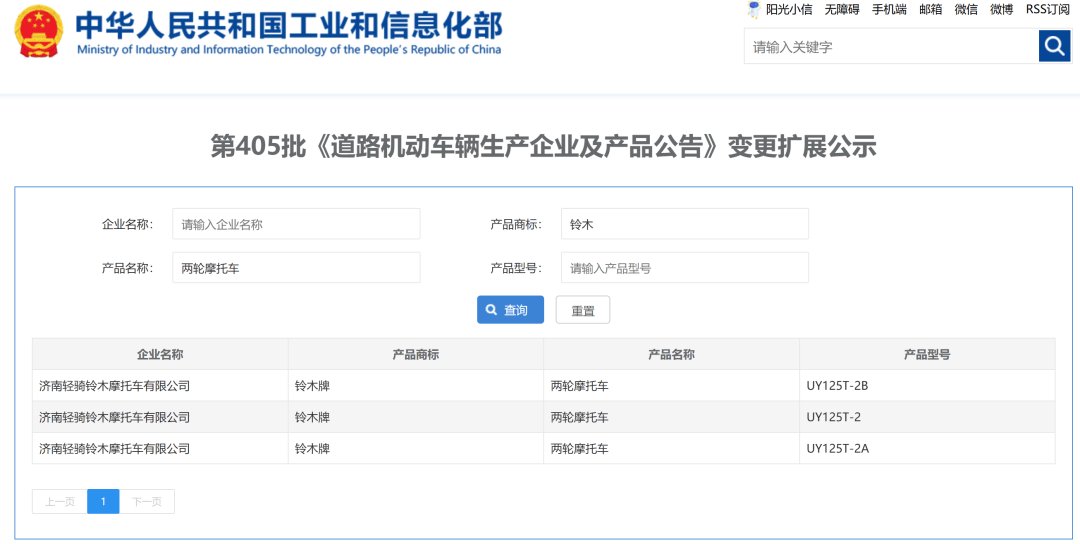Click the company name in the UY125T-2B row

(114, 386)
